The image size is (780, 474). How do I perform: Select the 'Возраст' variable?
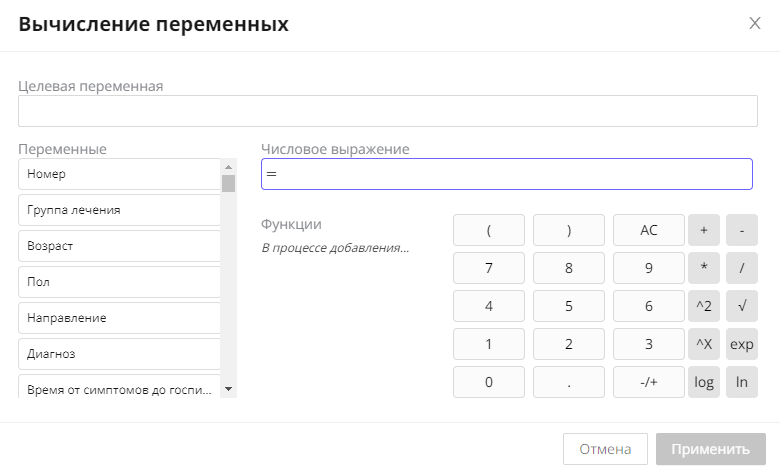pos(118,246)
